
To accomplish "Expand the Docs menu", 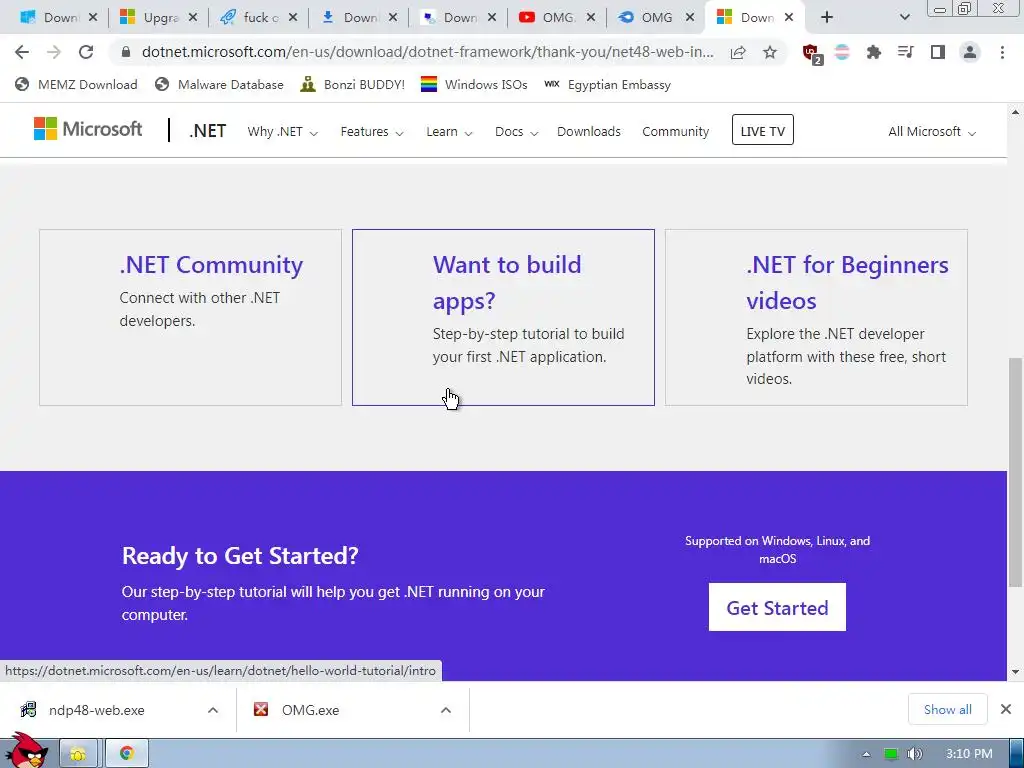I will pos(516,132).
